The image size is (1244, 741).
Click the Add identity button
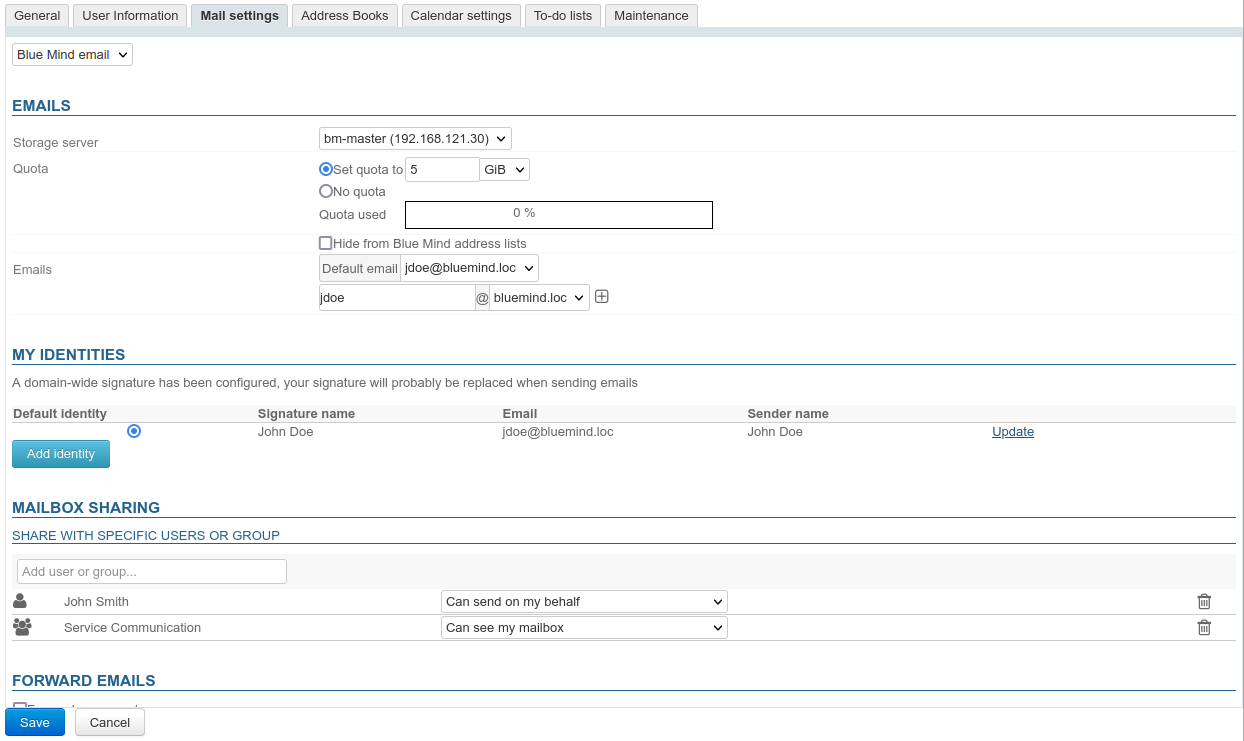pyautogui.click(x=61, y=454)
